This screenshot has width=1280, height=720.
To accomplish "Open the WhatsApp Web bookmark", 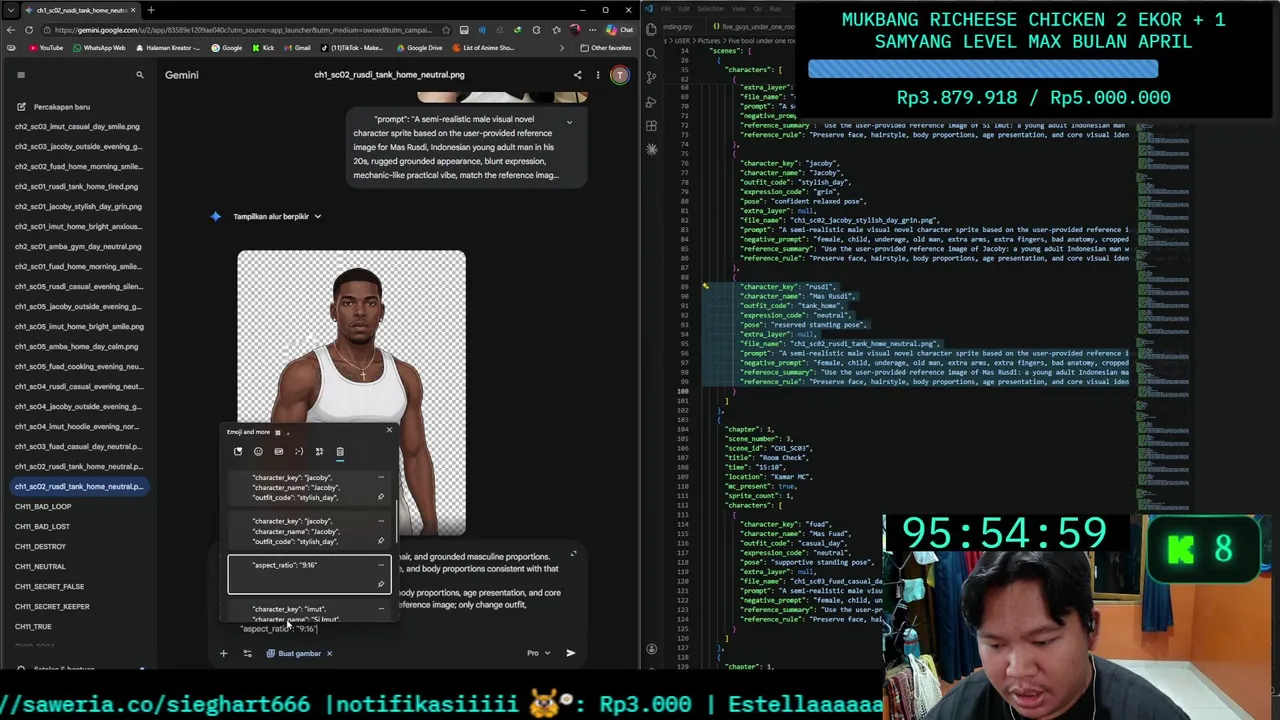I will (98, 48).
